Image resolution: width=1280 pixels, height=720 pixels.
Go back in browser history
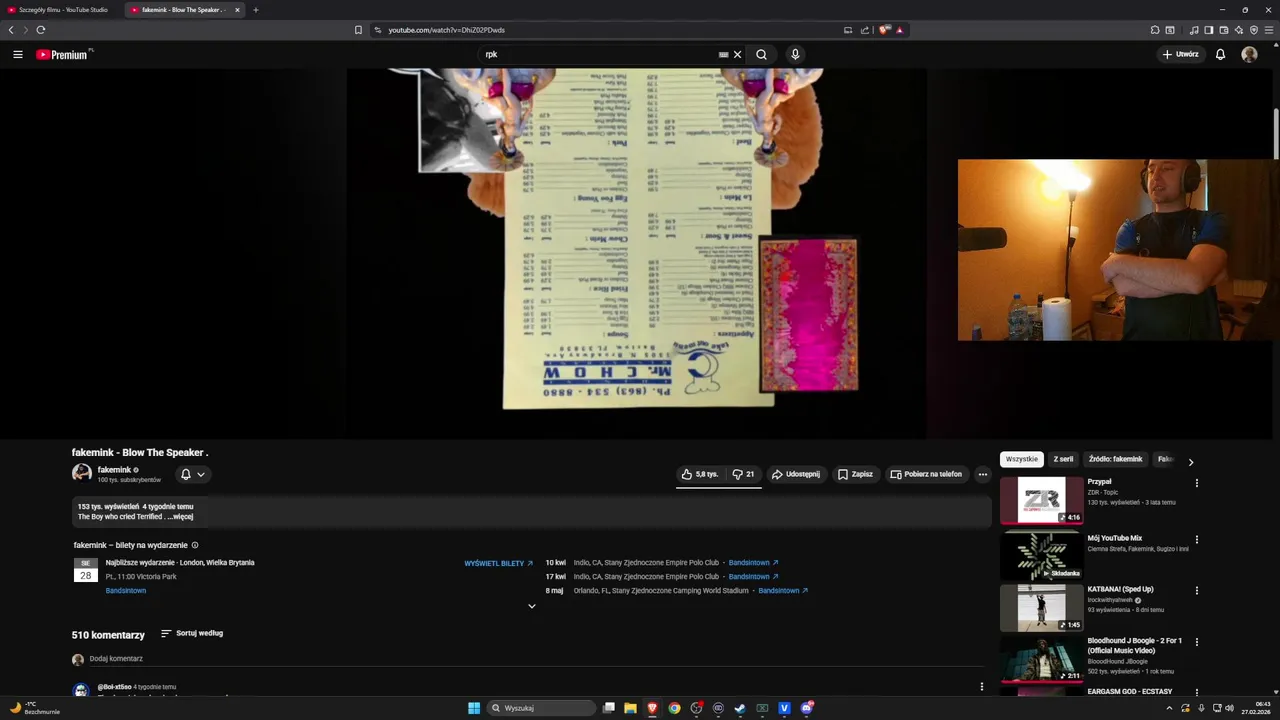(x=11, y=30)
